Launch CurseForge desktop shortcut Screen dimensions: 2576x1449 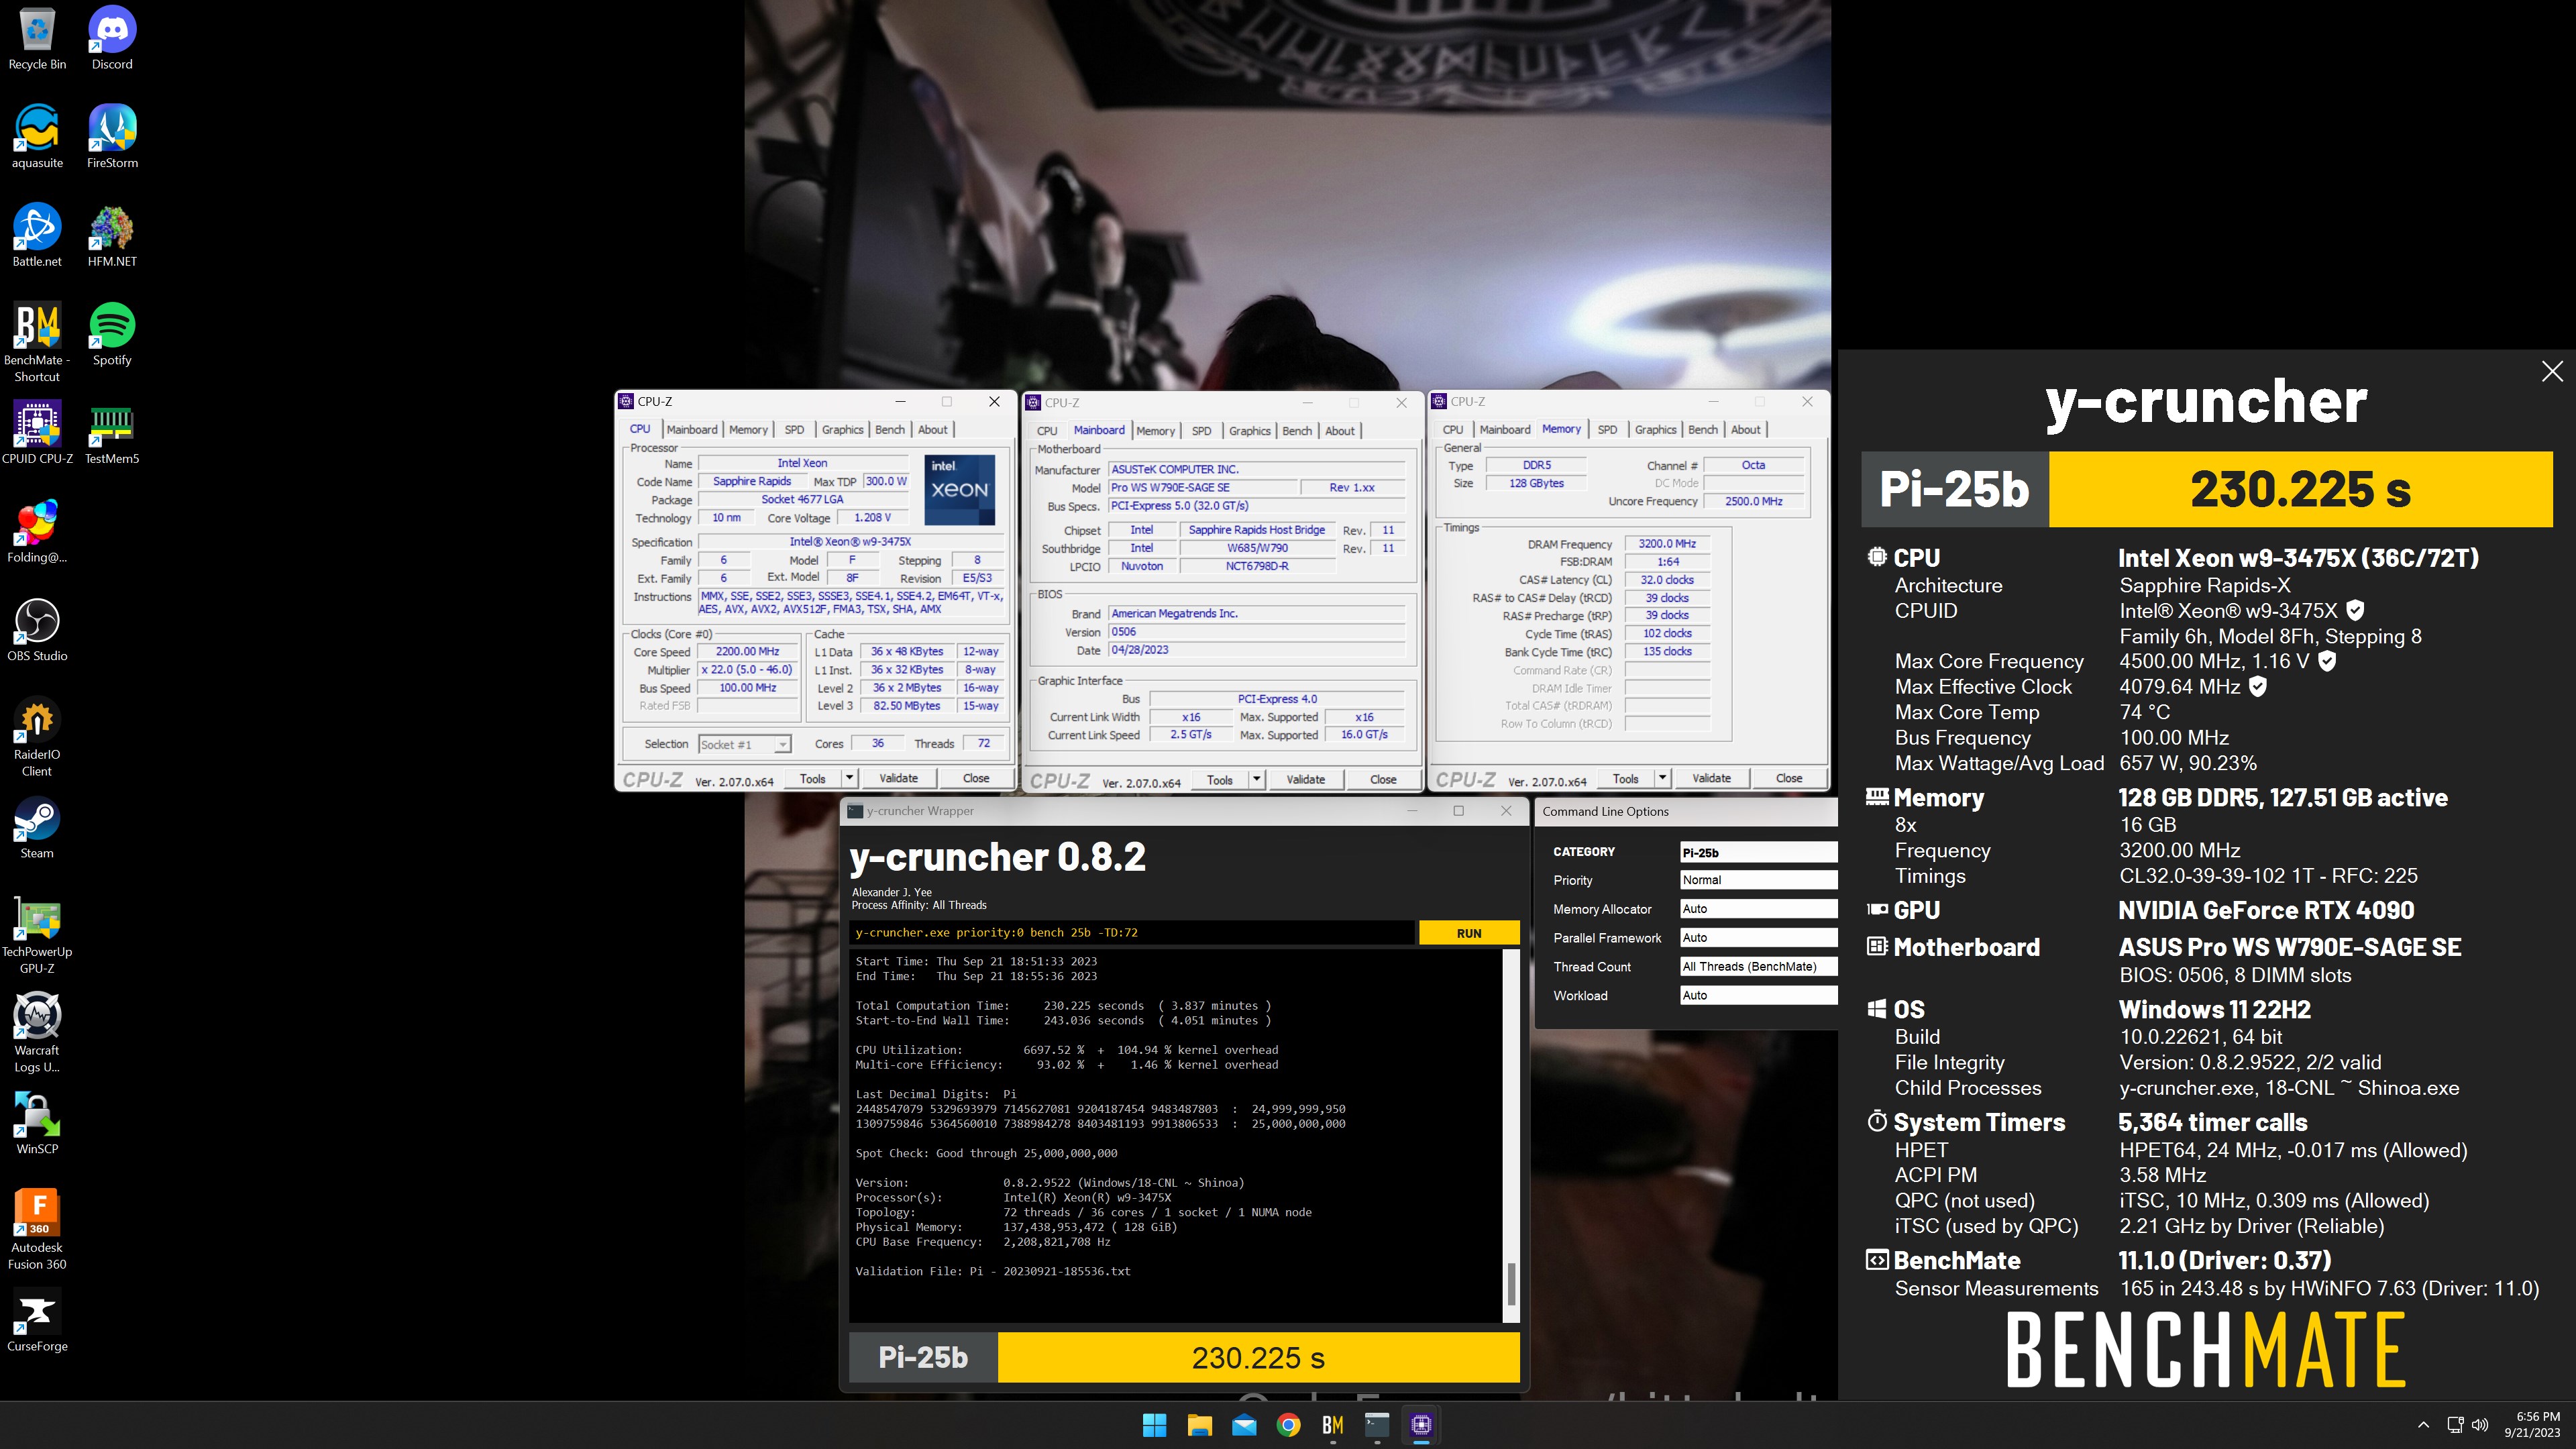37,1320
